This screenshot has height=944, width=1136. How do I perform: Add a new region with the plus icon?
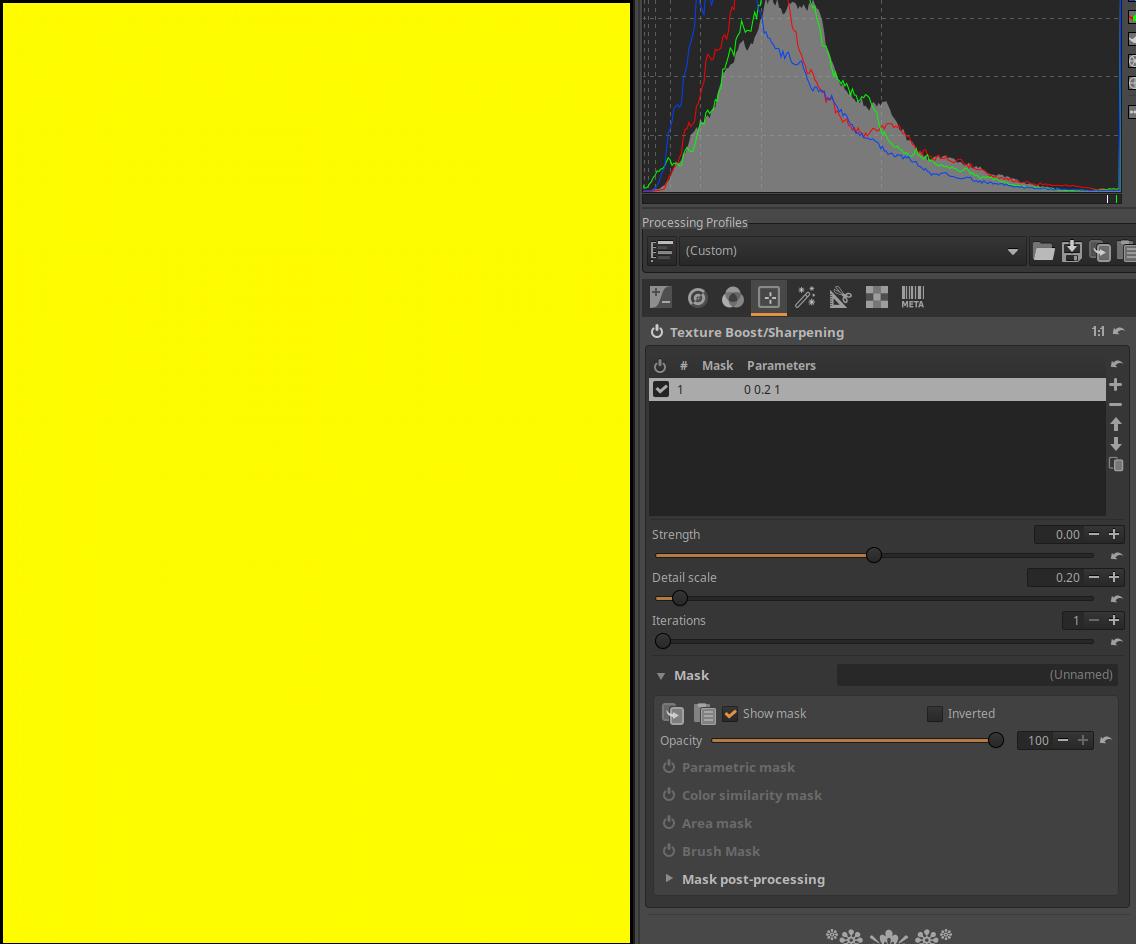click(x=1116, y=385)
